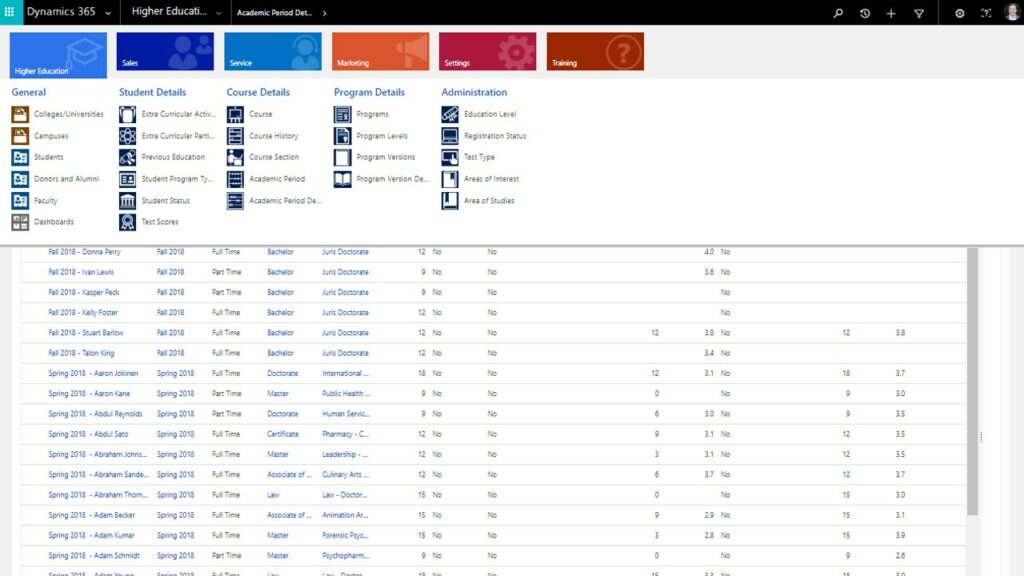Open record Fall 2018 - Stuart Barlow
Screen dimensions: 1024x576
click(86, 332)
